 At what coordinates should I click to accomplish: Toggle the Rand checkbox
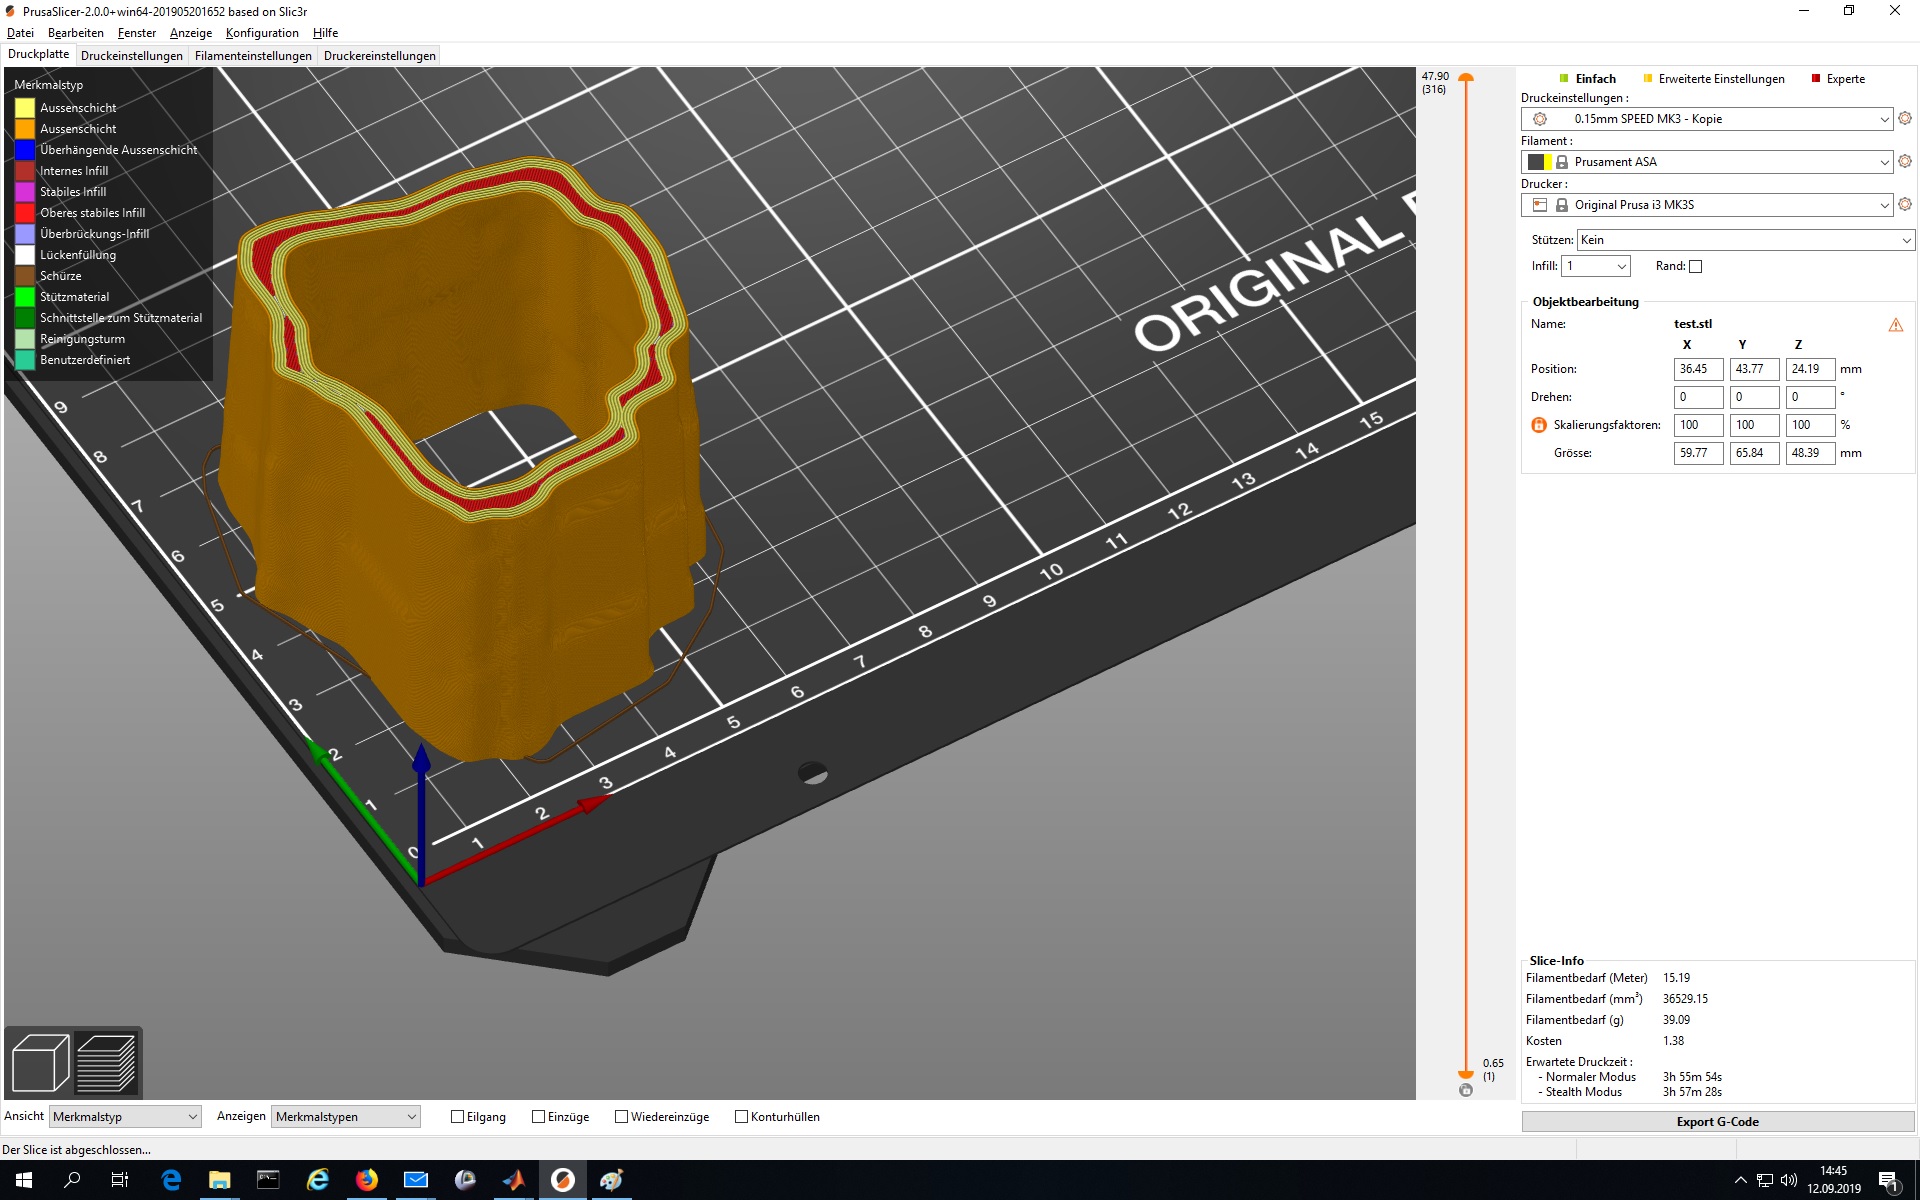click(1695, 266)
